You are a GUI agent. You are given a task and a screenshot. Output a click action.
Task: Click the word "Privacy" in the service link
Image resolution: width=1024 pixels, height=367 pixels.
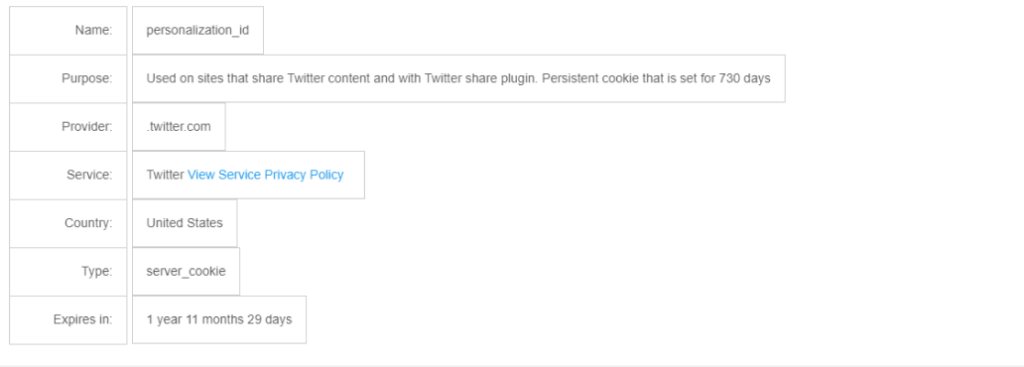[x=285, y=175]
